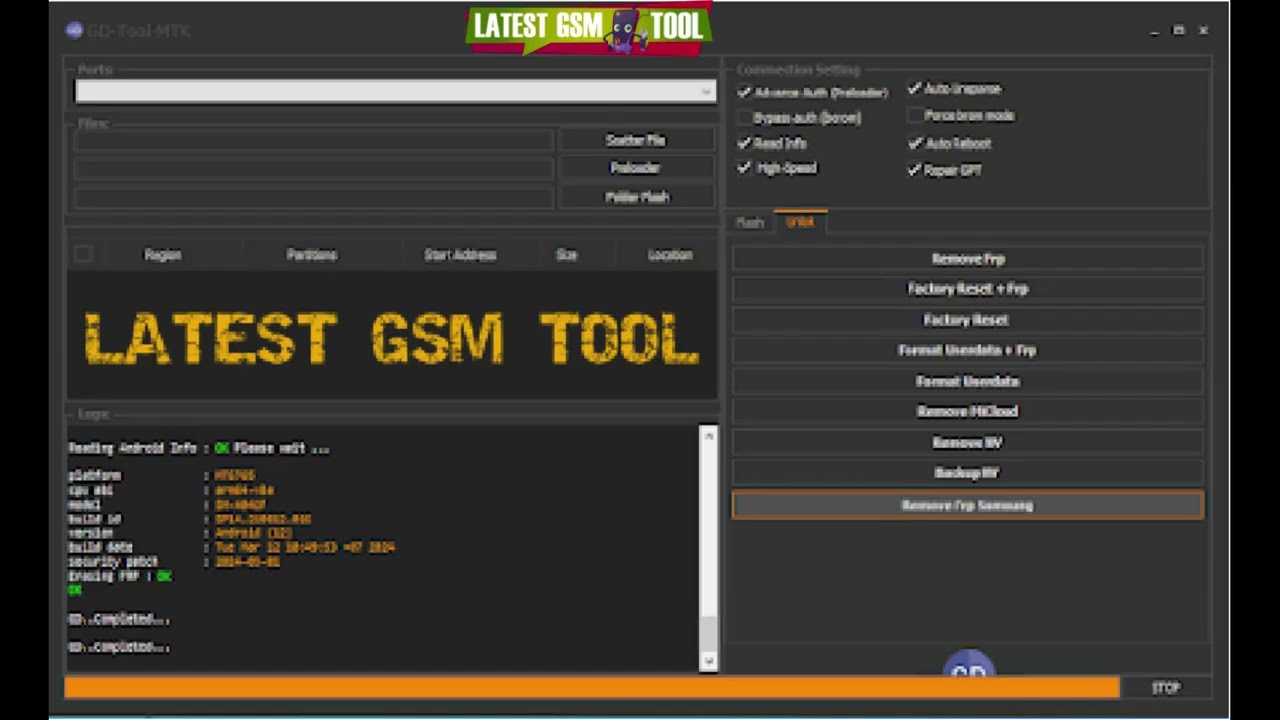The height and width of the screenshot is (720, 1280).
Task: Click the 'security patch' log line
Action: 174,562
